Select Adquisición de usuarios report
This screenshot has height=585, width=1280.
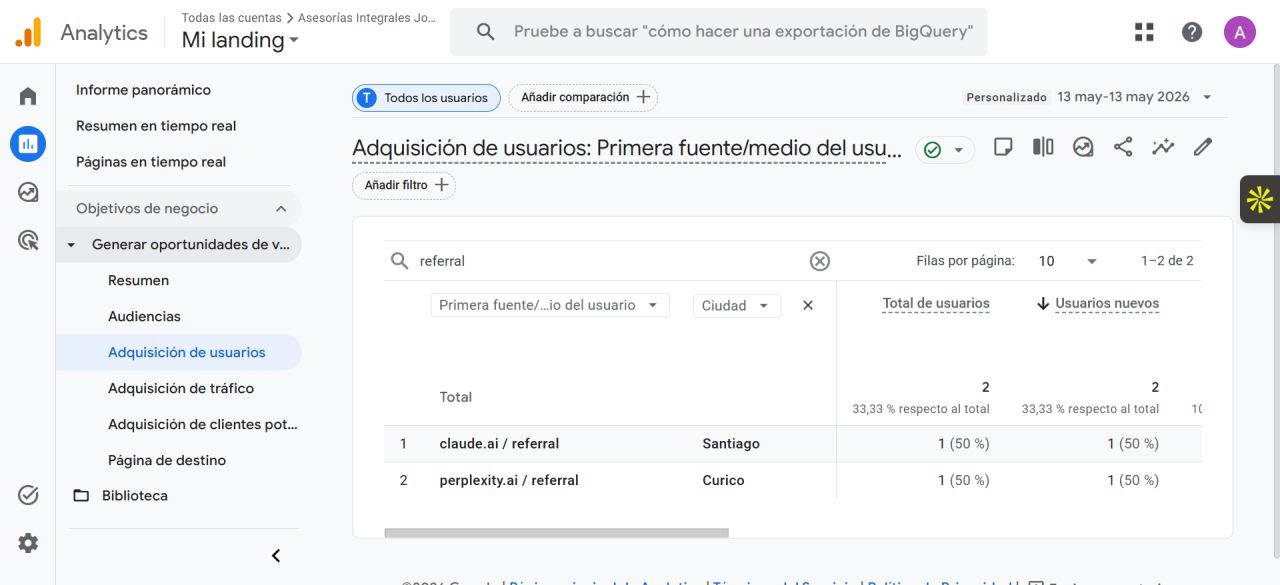(x=179, y=353)
